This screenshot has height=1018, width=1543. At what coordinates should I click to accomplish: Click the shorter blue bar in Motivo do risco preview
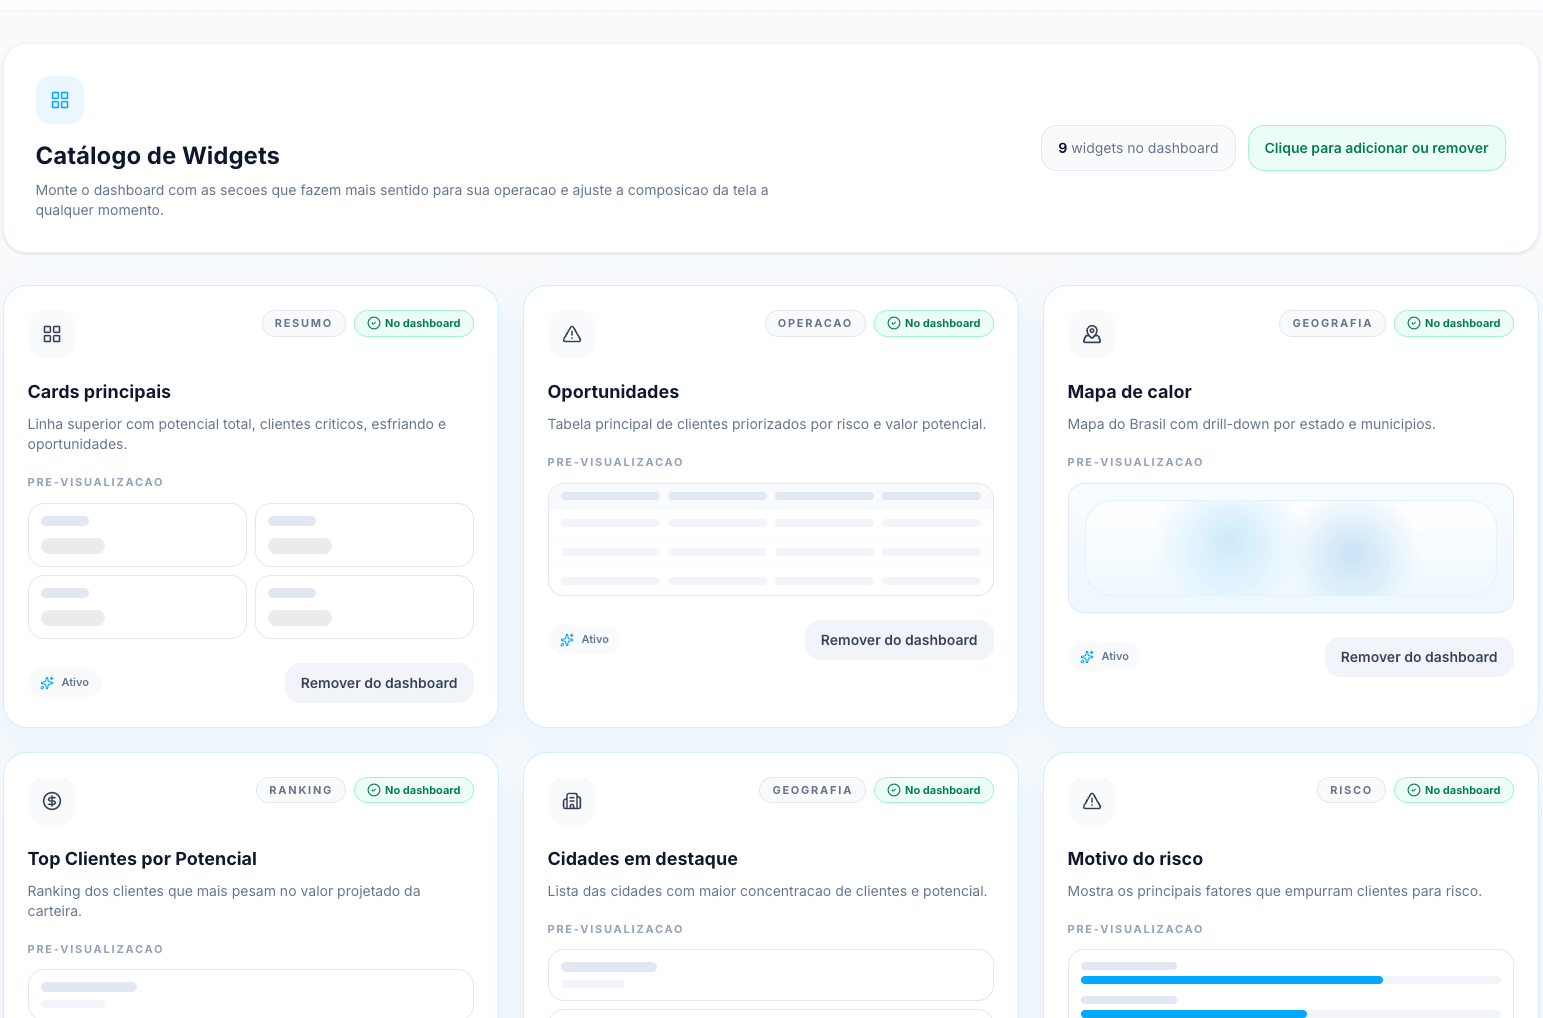point(1194,1014)
